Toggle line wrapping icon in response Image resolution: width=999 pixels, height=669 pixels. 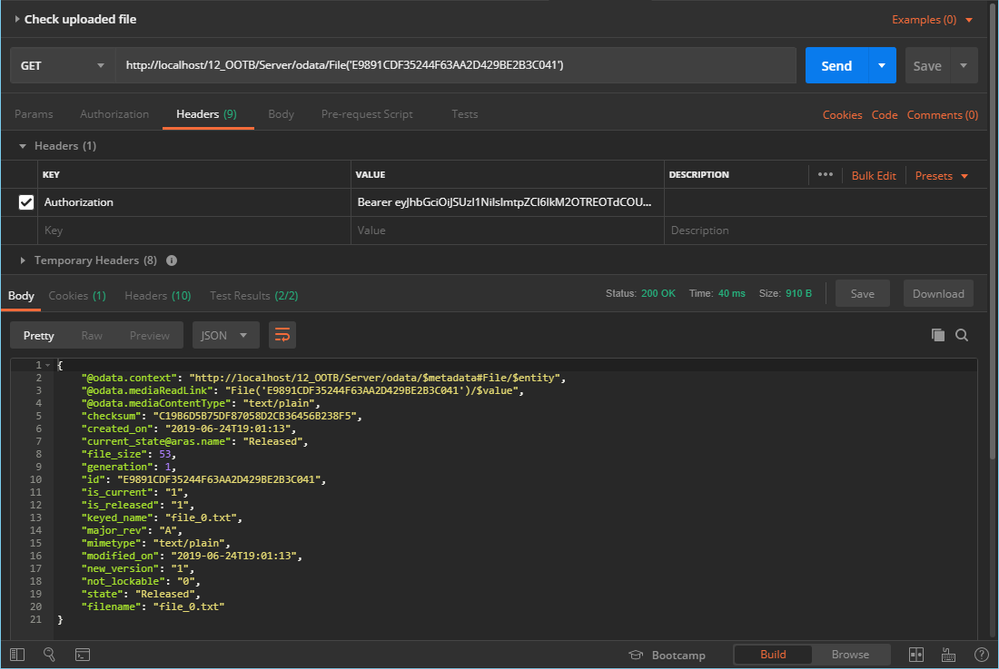[x=282, y=335]
